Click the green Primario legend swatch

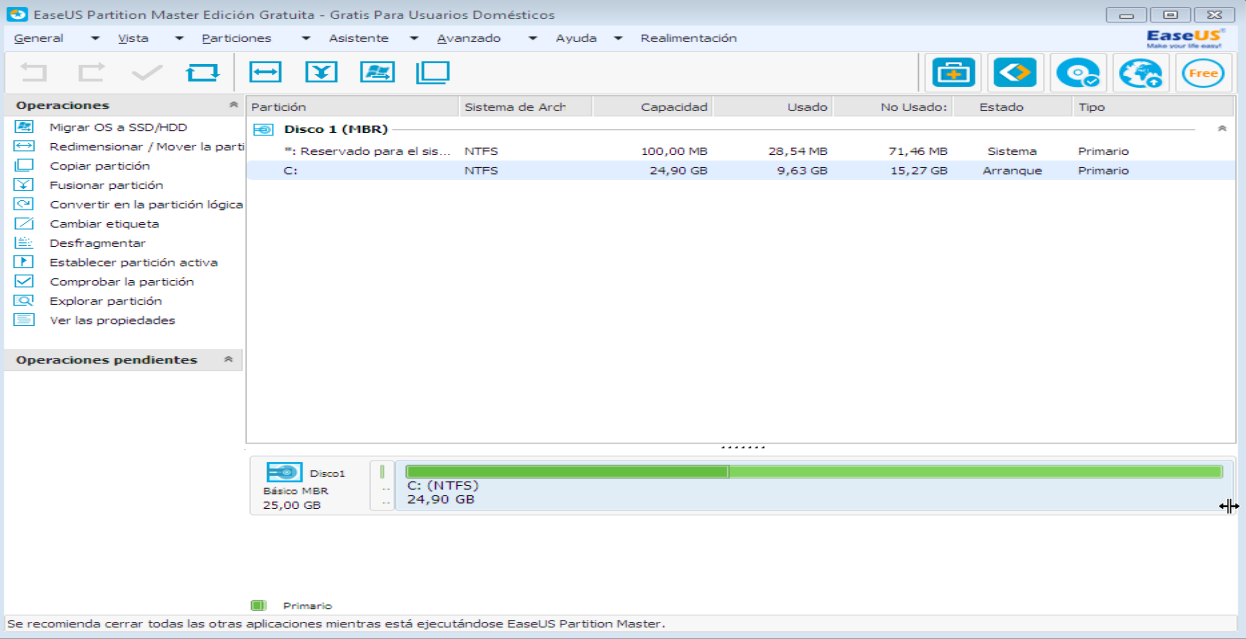click(x=258, y=605)
